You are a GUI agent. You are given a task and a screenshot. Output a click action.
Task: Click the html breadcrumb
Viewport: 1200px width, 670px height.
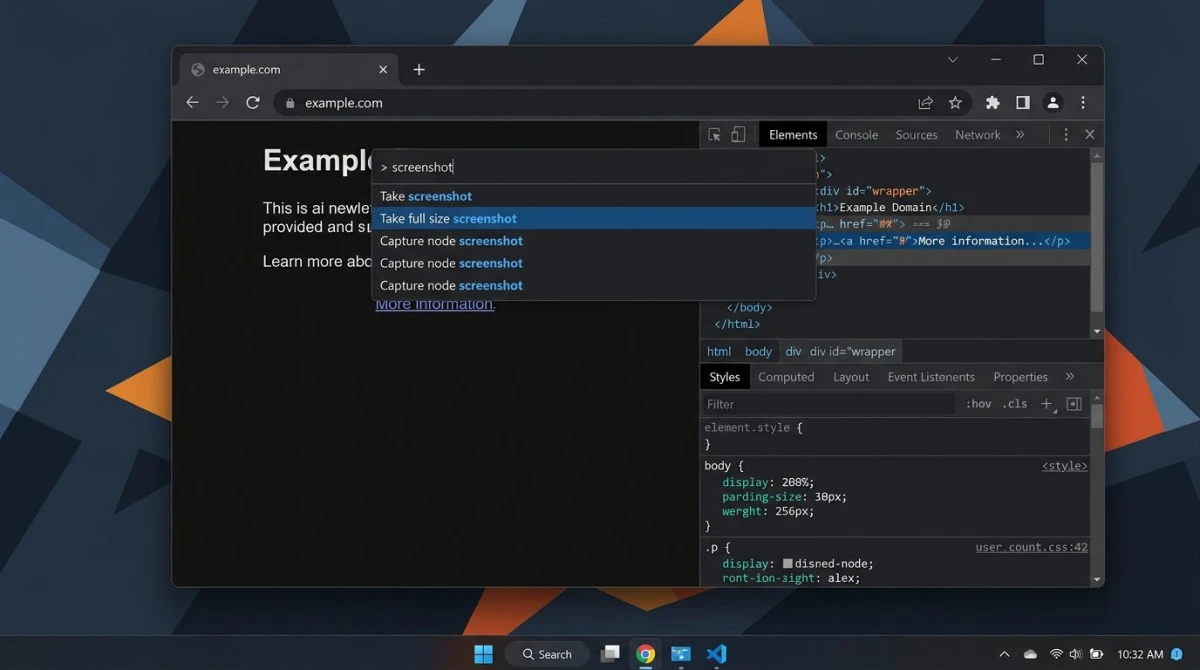(719, 352)
